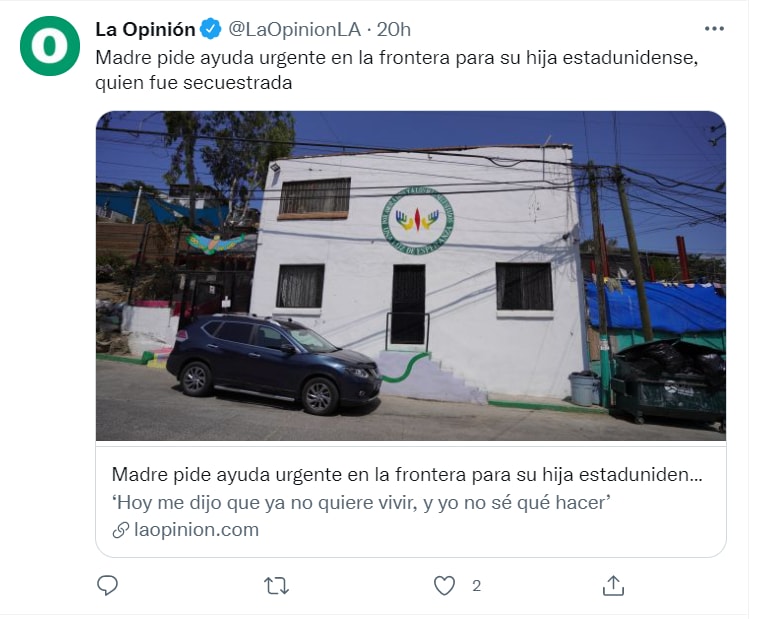Click the laopinion.com link icon
The height and width of the screenshot is (619, 757).
point(120,530)
